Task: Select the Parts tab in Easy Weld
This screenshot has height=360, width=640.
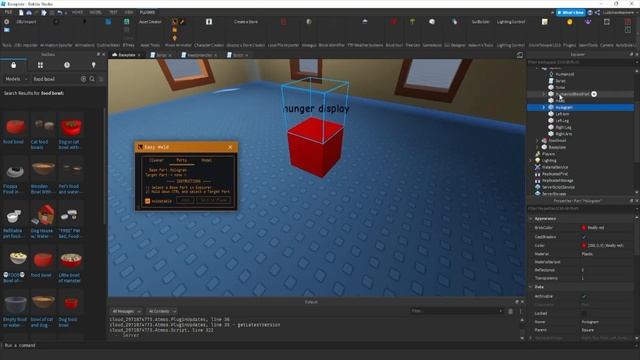Action: click(181, 160)
